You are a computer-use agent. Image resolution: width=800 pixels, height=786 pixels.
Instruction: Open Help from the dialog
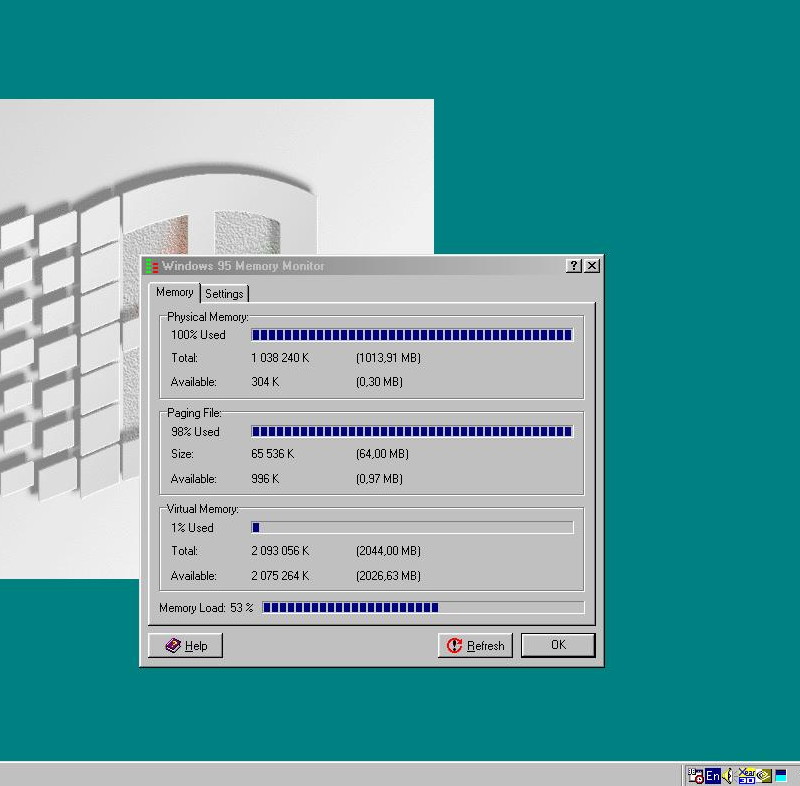click(x=186, y=646)
